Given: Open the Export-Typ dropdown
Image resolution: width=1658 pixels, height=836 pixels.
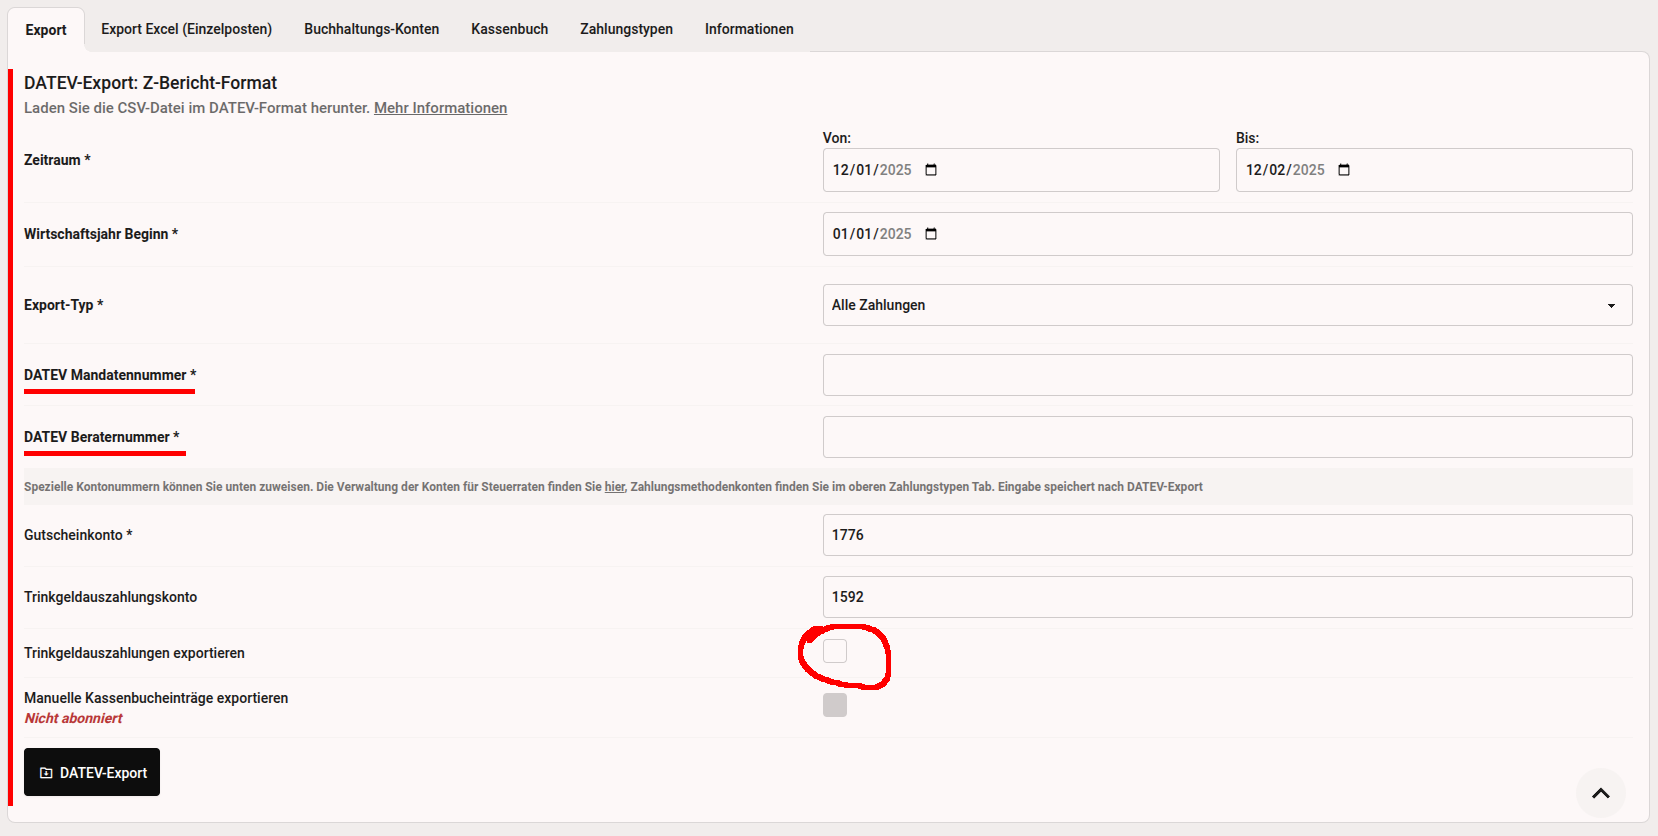Looking at the screenshot, I should (x=1227, y=305).
